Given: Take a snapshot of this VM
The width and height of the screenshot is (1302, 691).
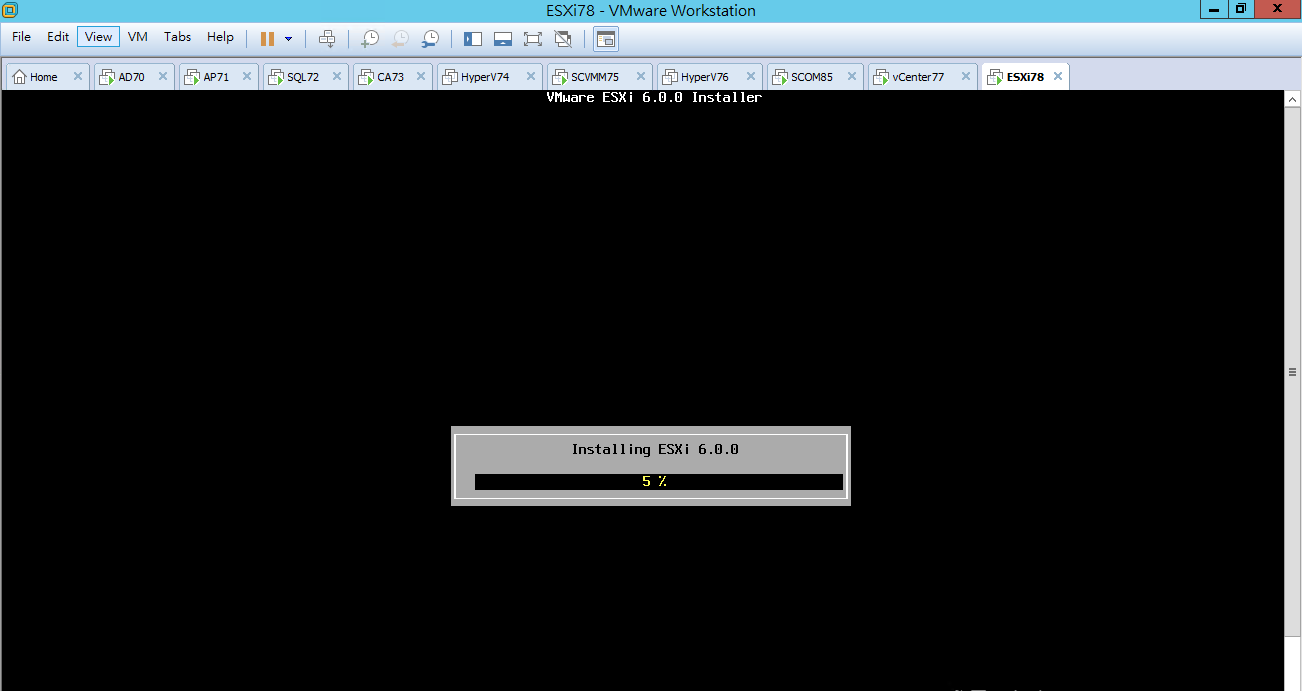Looking at the screenshot, I should [x=370, y=39].
